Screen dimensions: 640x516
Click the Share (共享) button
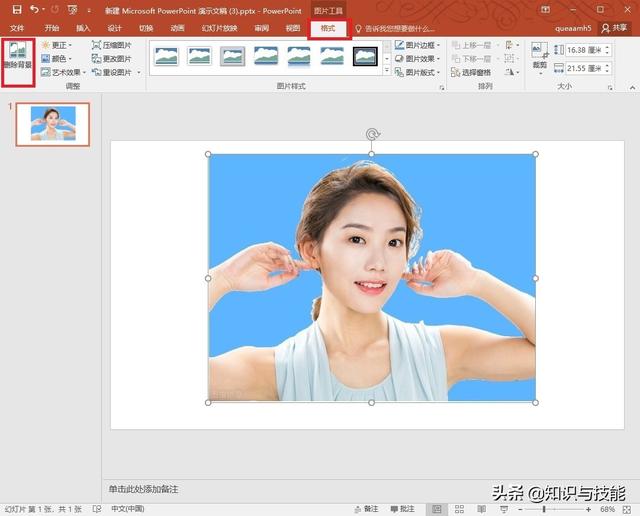pyautogui.click(x=613, y=29)
